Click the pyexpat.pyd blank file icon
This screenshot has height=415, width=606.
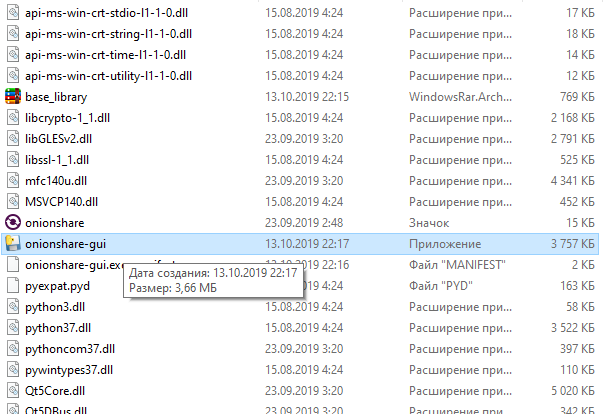(13, 286)
